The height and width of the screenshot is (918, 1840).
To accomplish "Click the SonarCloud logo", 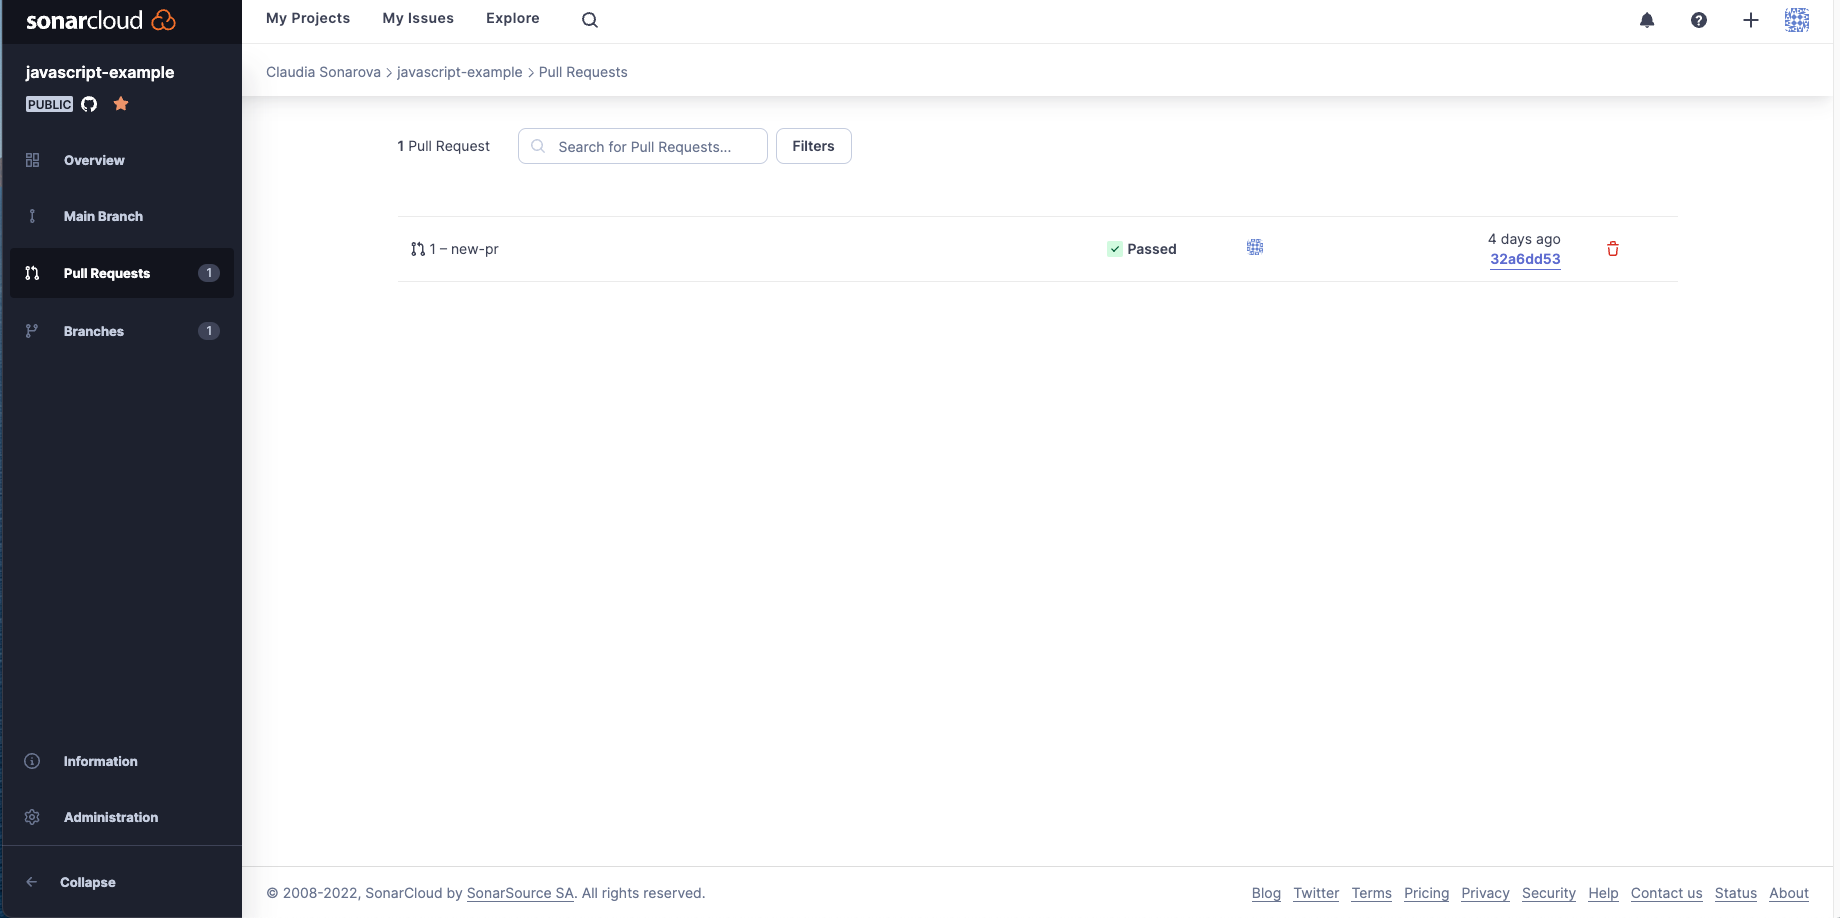I will click(x=100, y=20).
